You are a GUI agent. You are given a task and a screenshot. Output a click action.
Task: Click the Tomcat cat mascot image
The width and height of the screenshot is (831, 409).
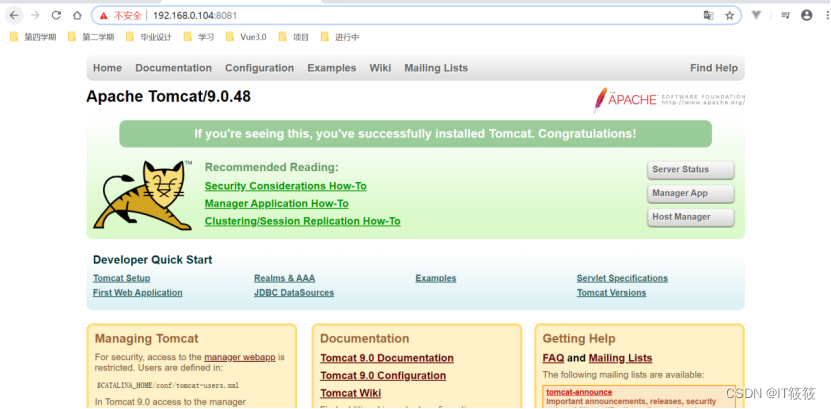coord(143,195)
